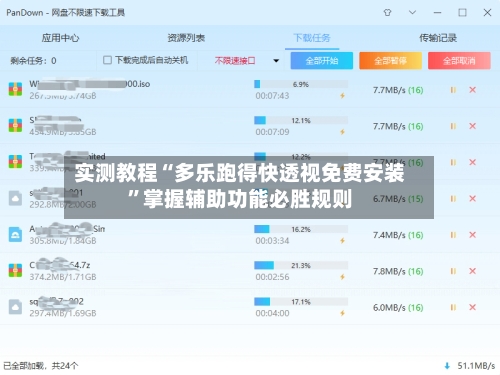
Task: Click the 21.3% progress bar
Action: click(301, 265)
